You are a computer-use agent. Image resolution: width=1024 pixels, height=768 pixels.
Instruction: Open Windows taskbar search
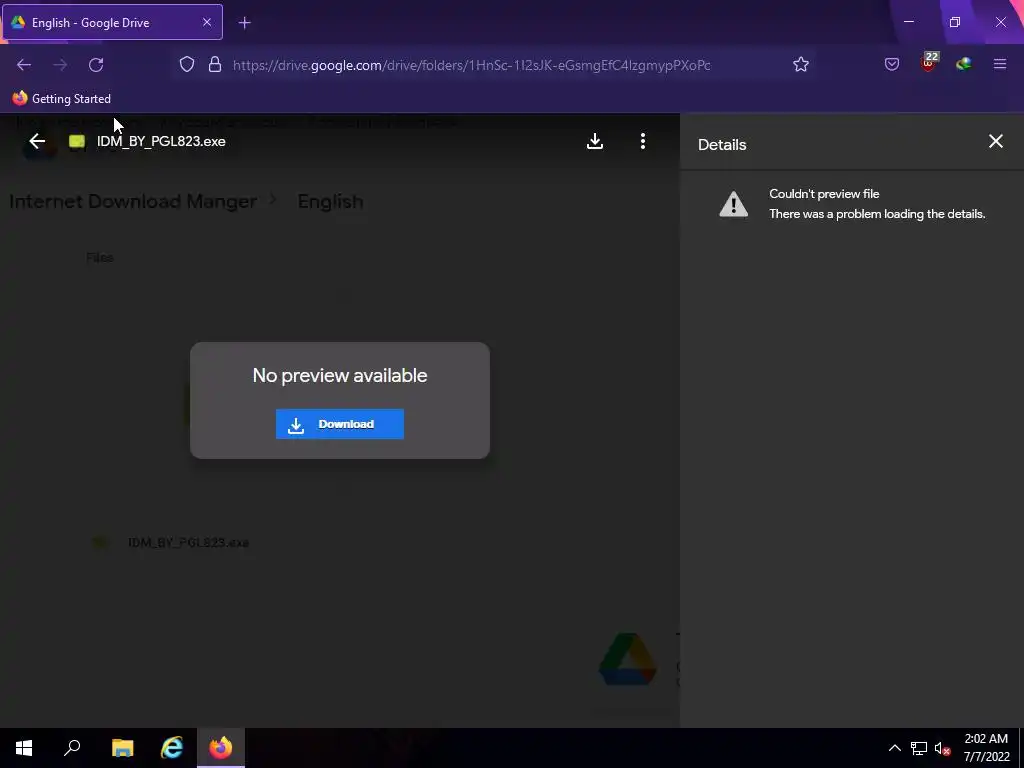click(72, 748)
